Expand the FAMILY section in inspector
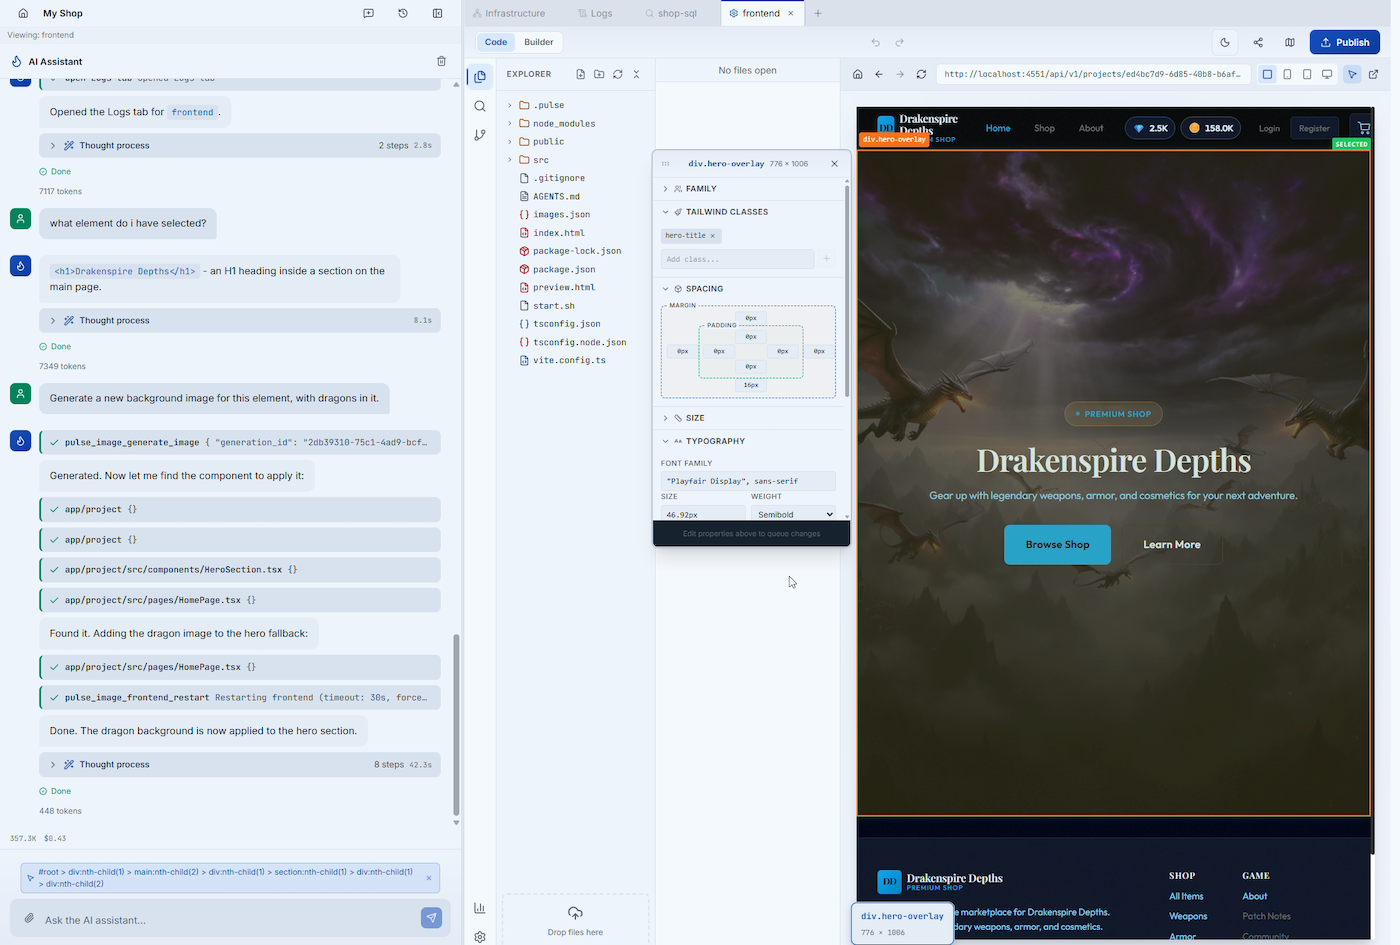The height and width of the screenshot is (945, 1400). click(x=700, y=188)
